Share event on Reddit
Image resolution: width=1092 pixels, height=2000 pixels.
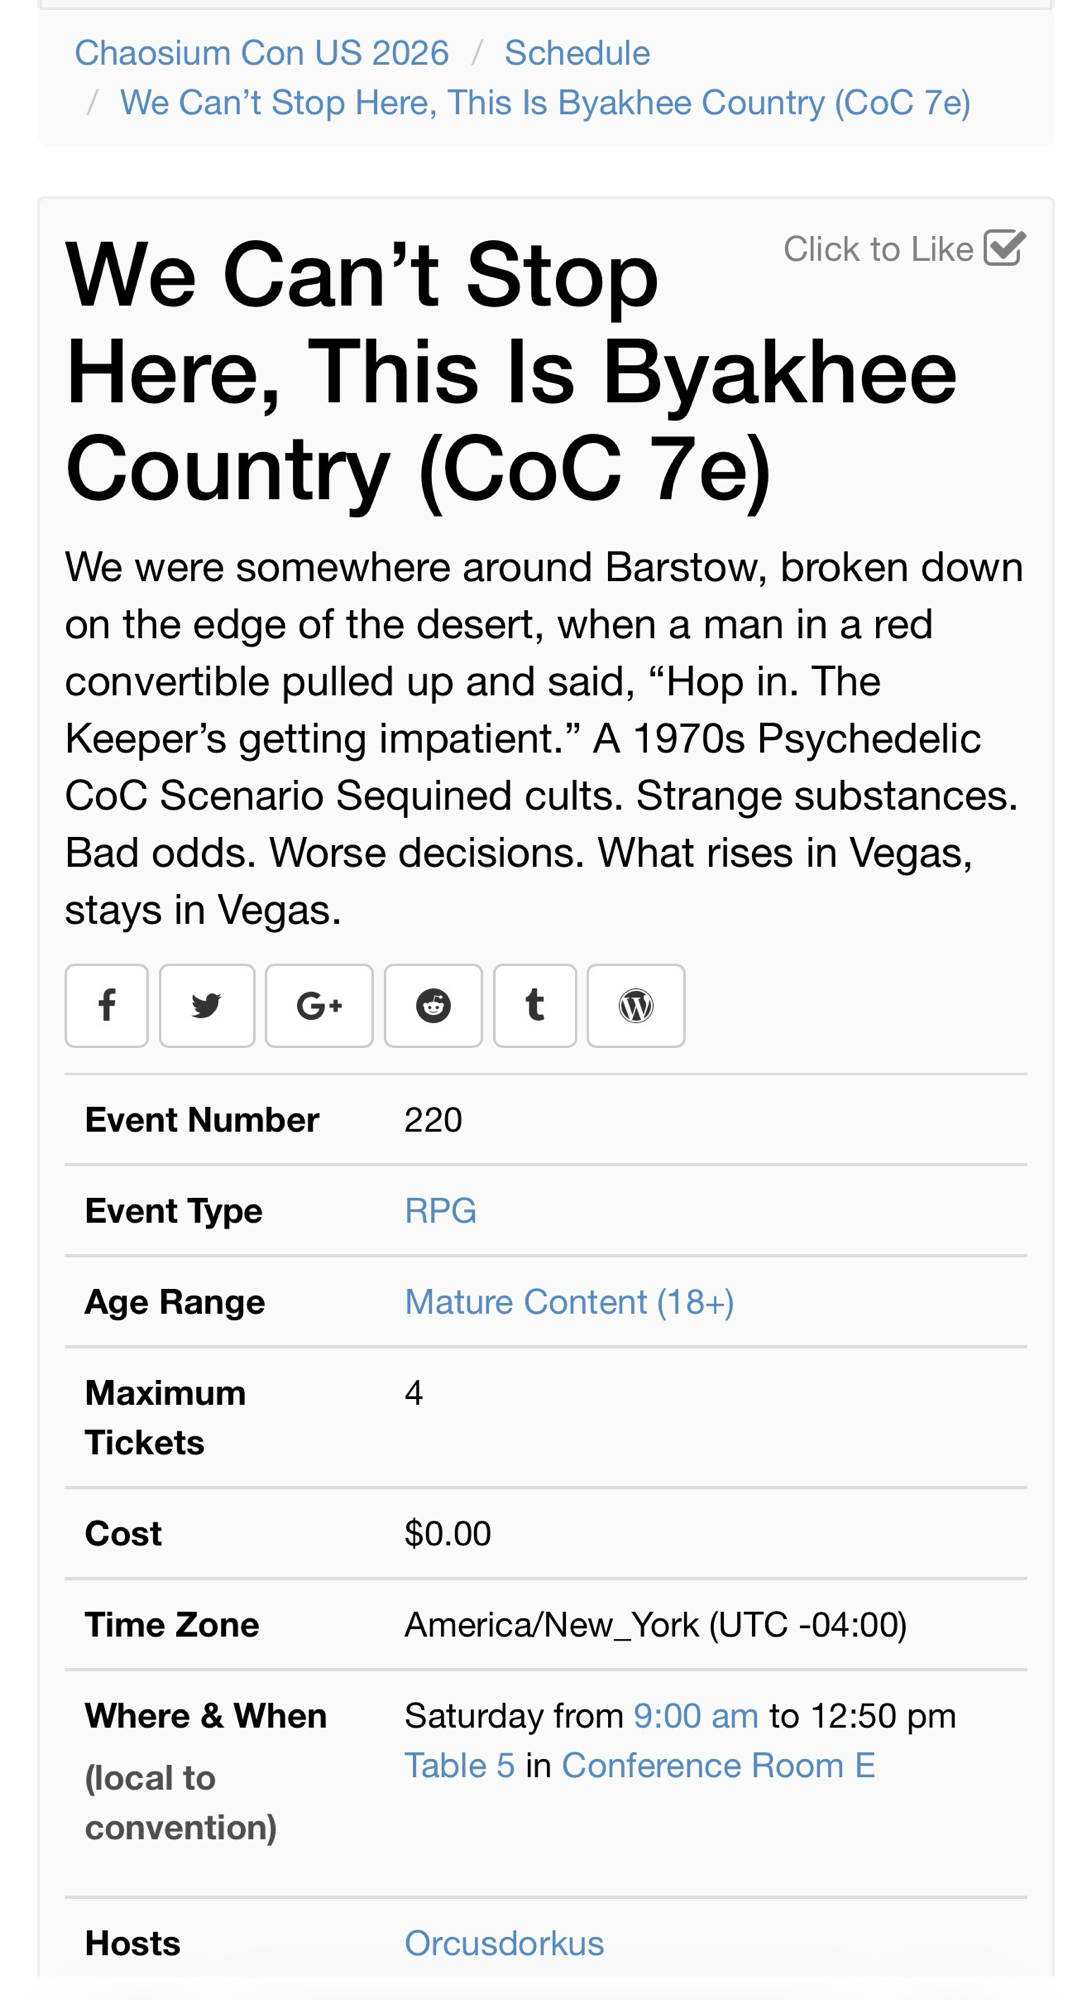pyautogui.click(x=433, y=1005)
